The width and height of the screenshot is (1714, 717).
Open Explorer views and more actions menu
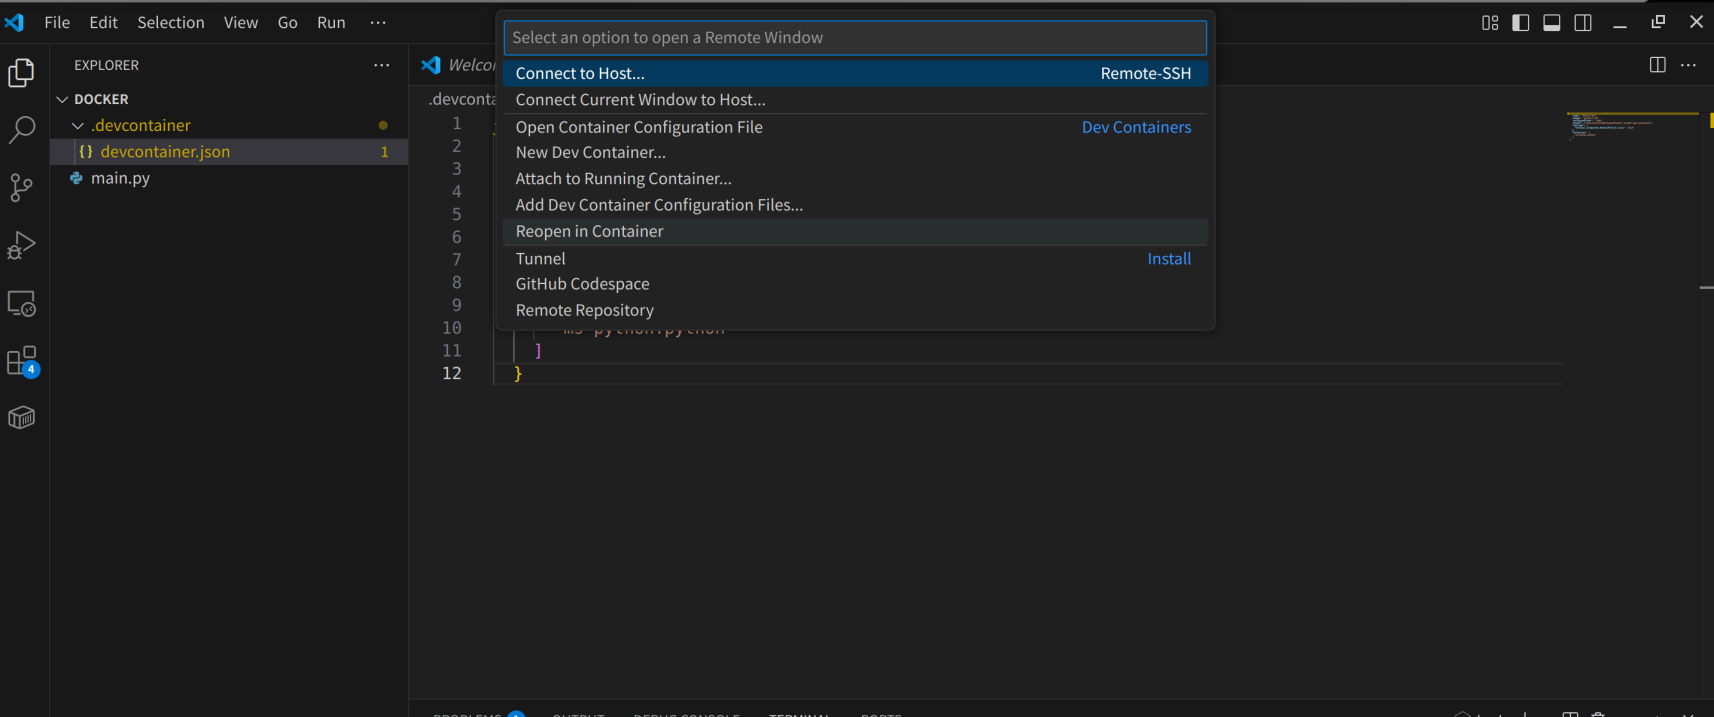(382, 65)
